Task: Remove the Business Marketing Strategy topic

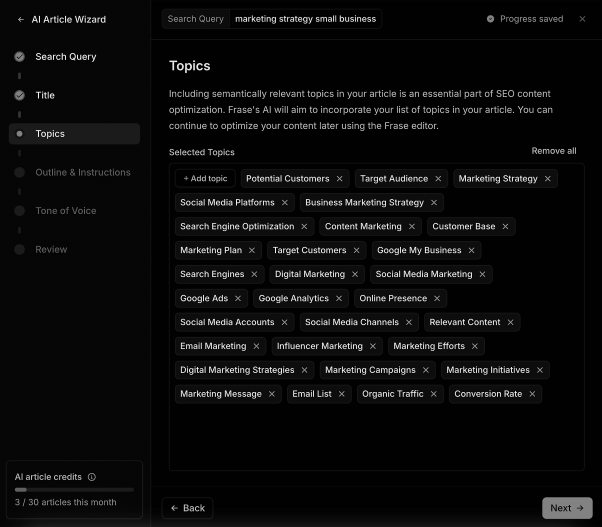Action: (434, 203)
